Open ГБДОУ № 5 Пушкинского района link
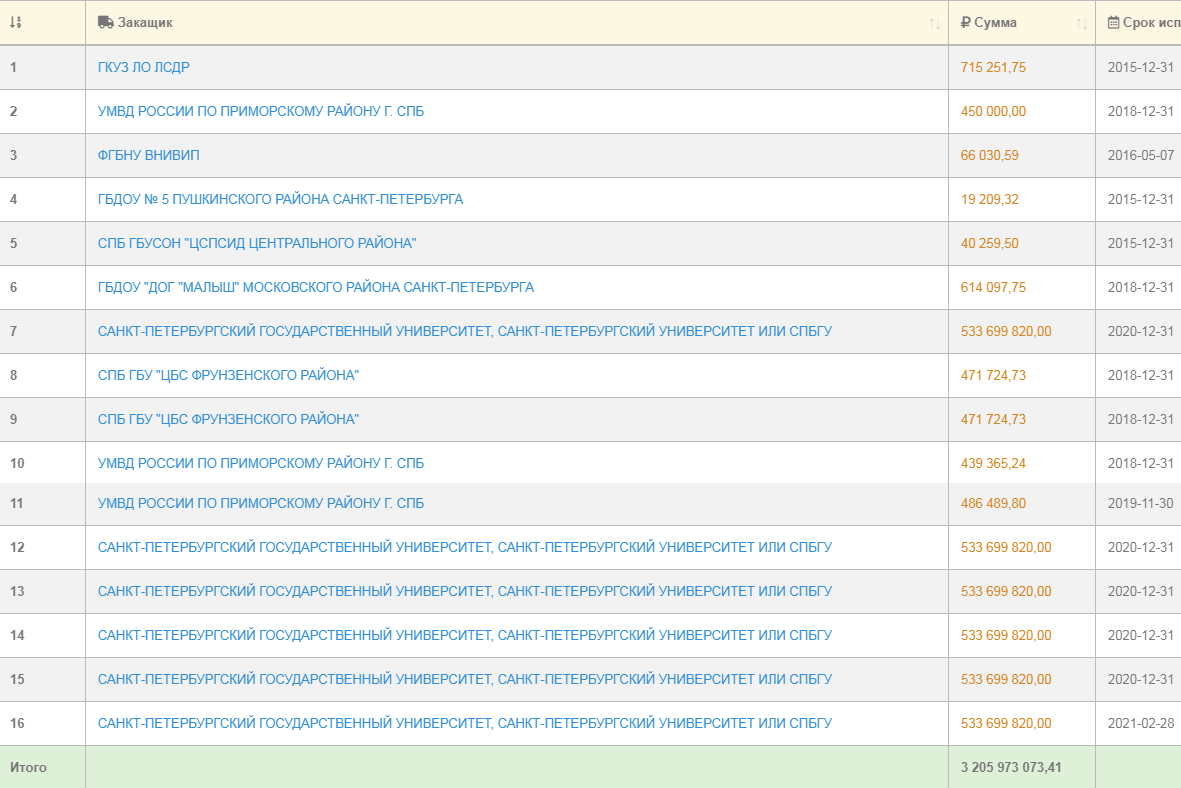Screen dimensions: 1181x788 [280, 200]
